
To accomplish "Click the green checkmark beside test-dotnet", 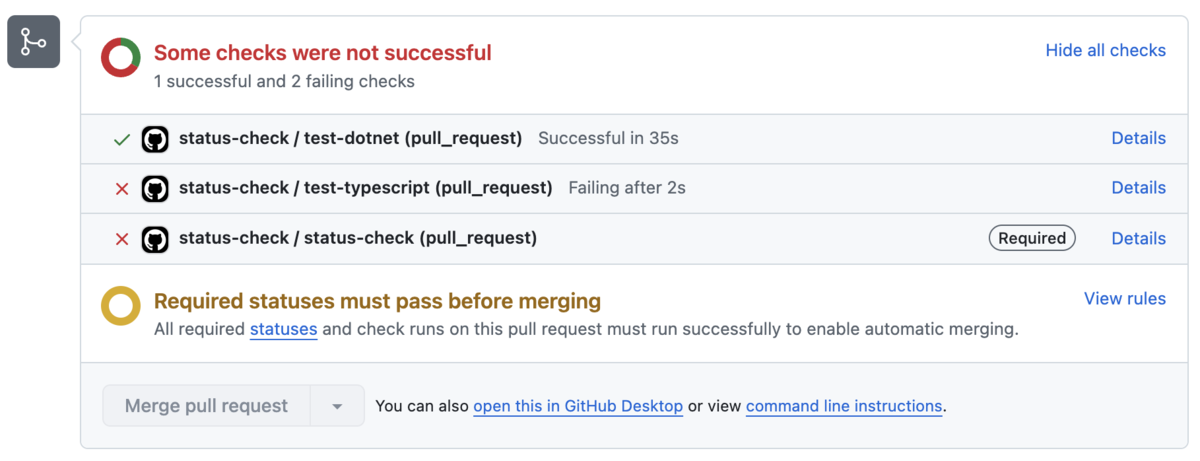I will (x=122, y=139).
